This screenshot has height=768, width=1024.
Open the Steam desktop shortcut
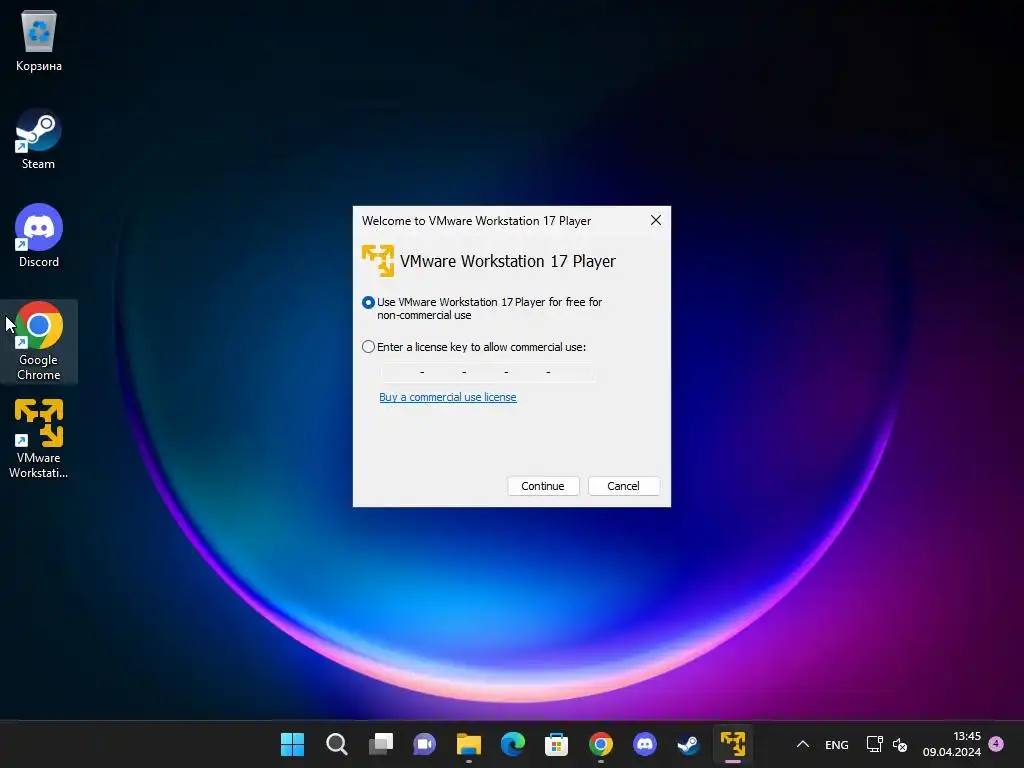pos(39,139)
